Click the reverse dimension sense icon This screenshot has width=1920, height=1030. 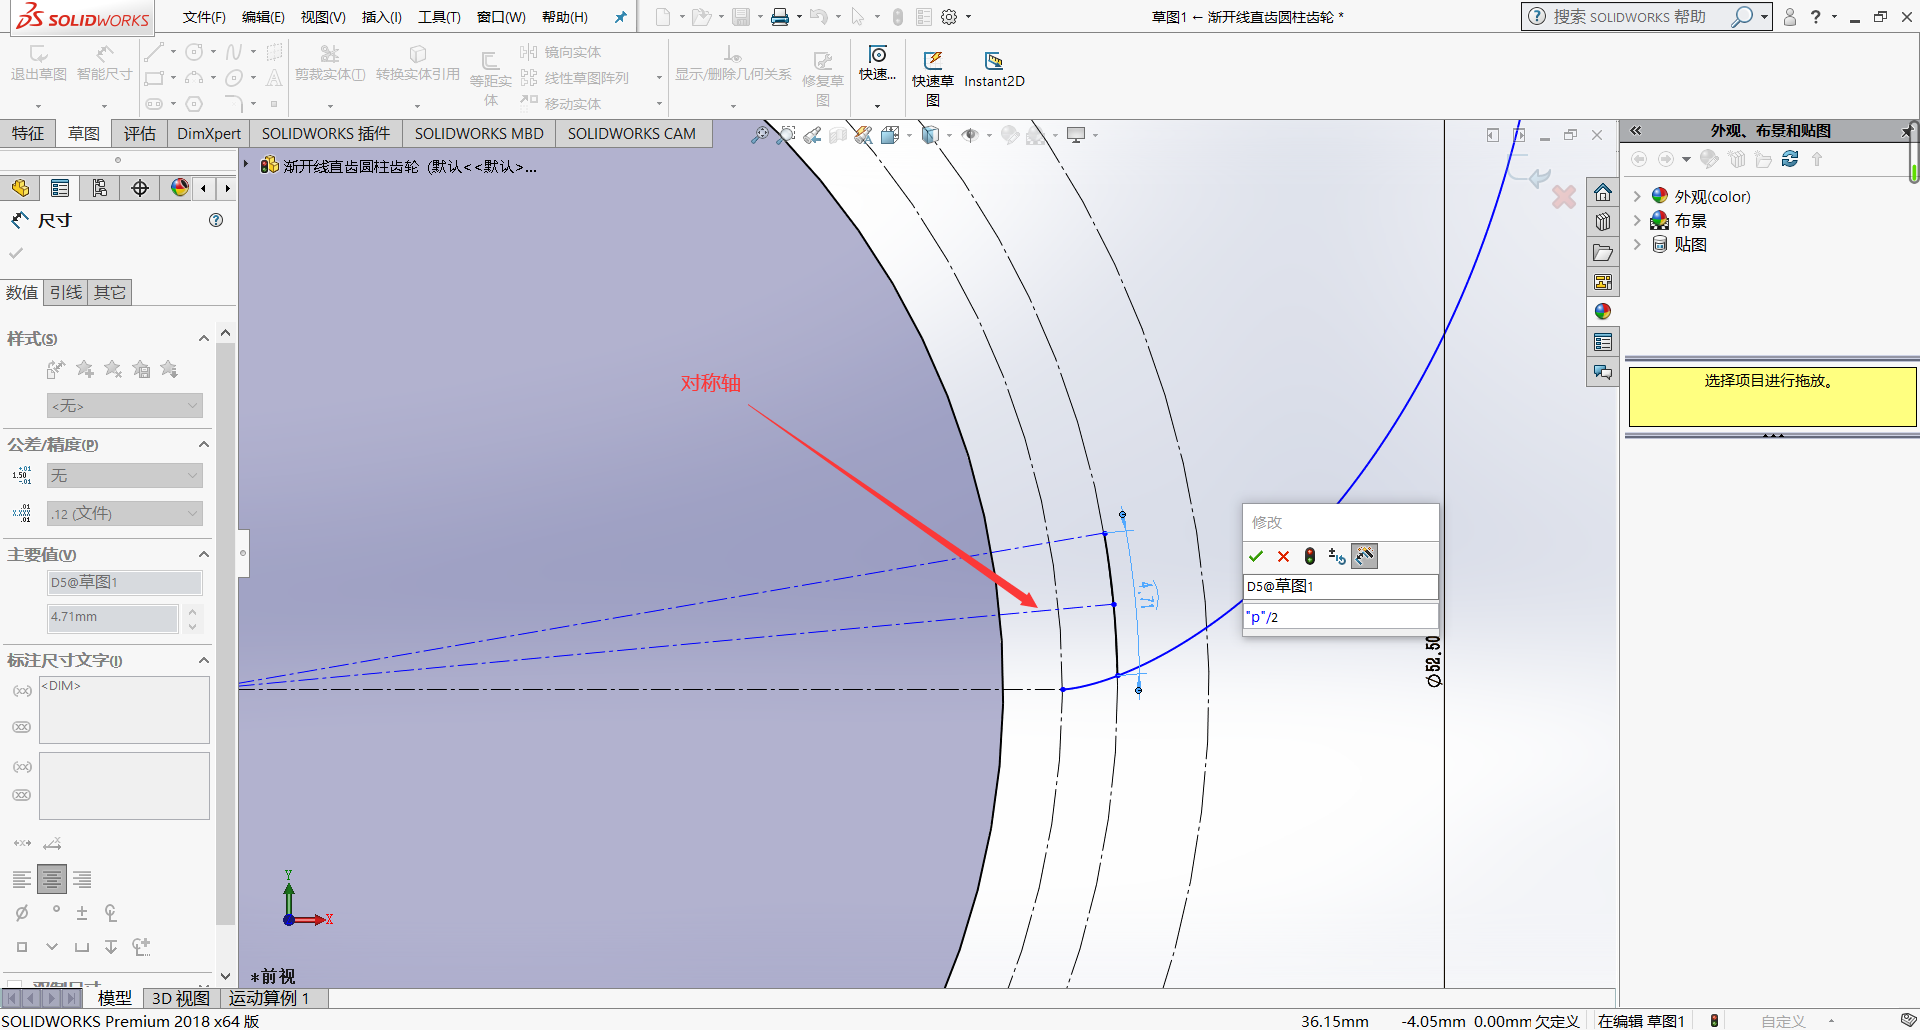point(1337,556)
